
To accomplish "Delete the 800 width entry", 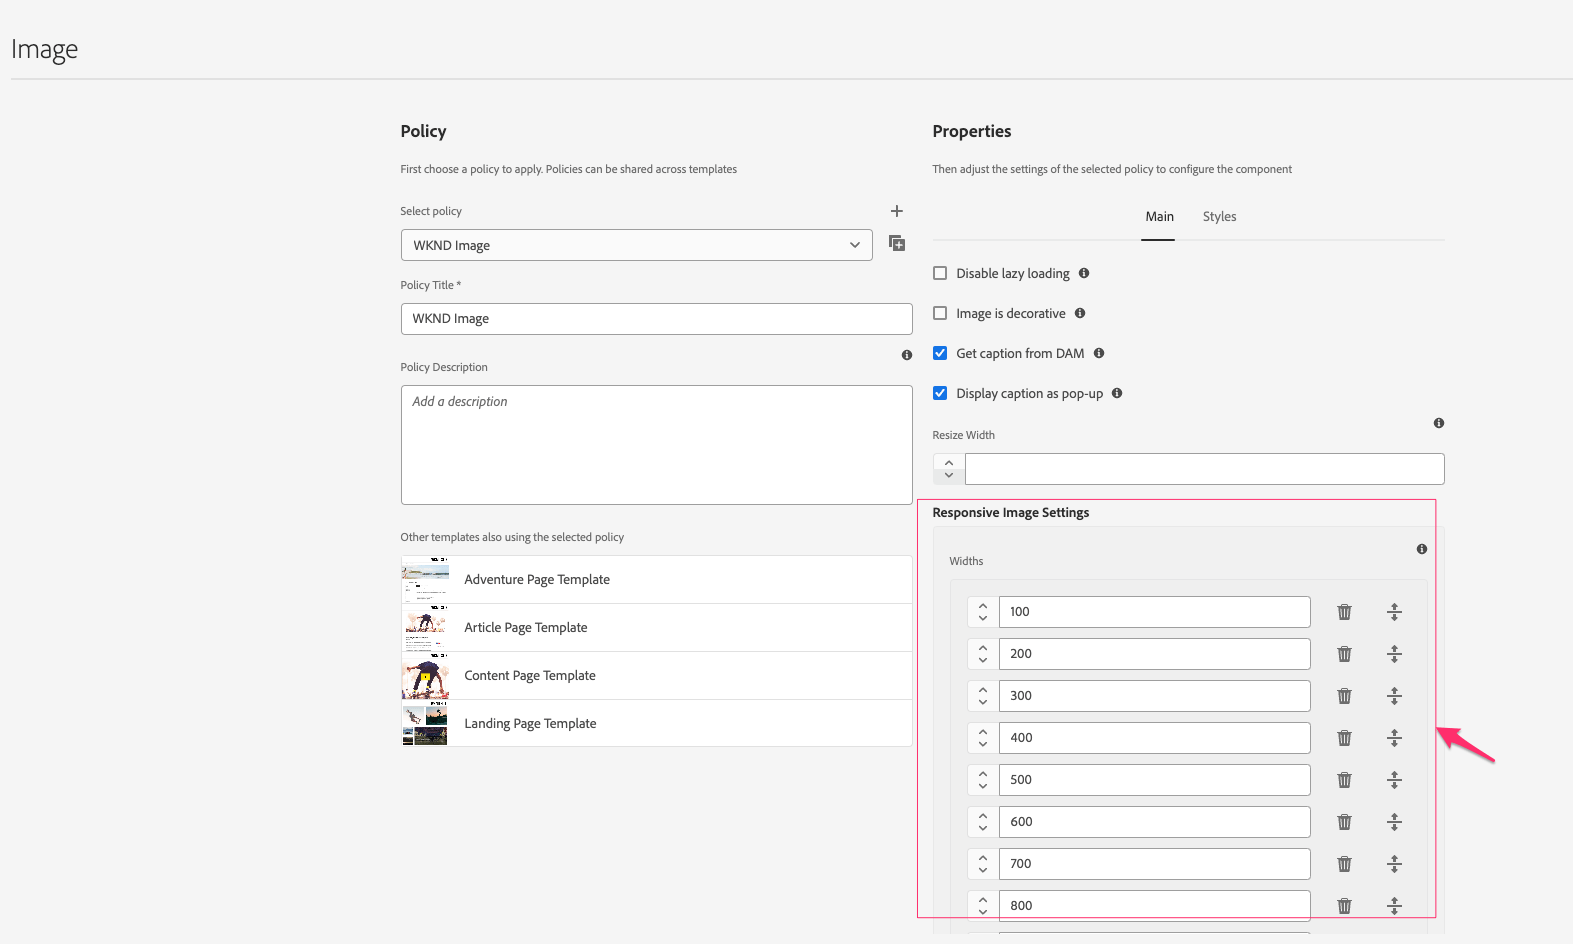I will click(x=1345, y=906).
